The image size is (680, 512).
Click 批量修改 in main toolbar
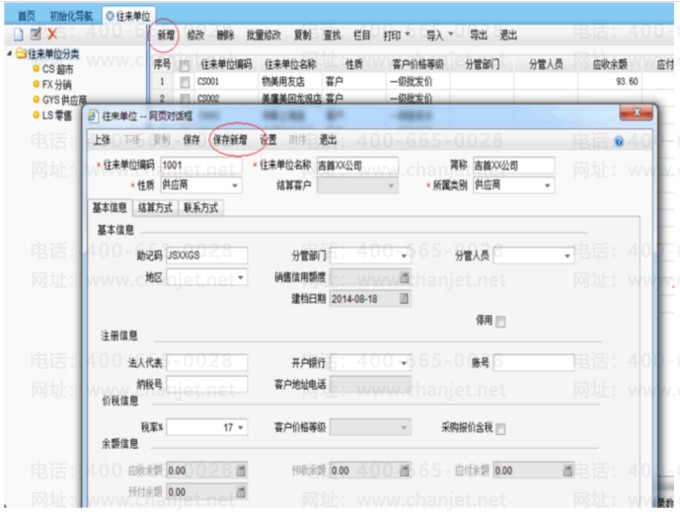click(264, 35)
